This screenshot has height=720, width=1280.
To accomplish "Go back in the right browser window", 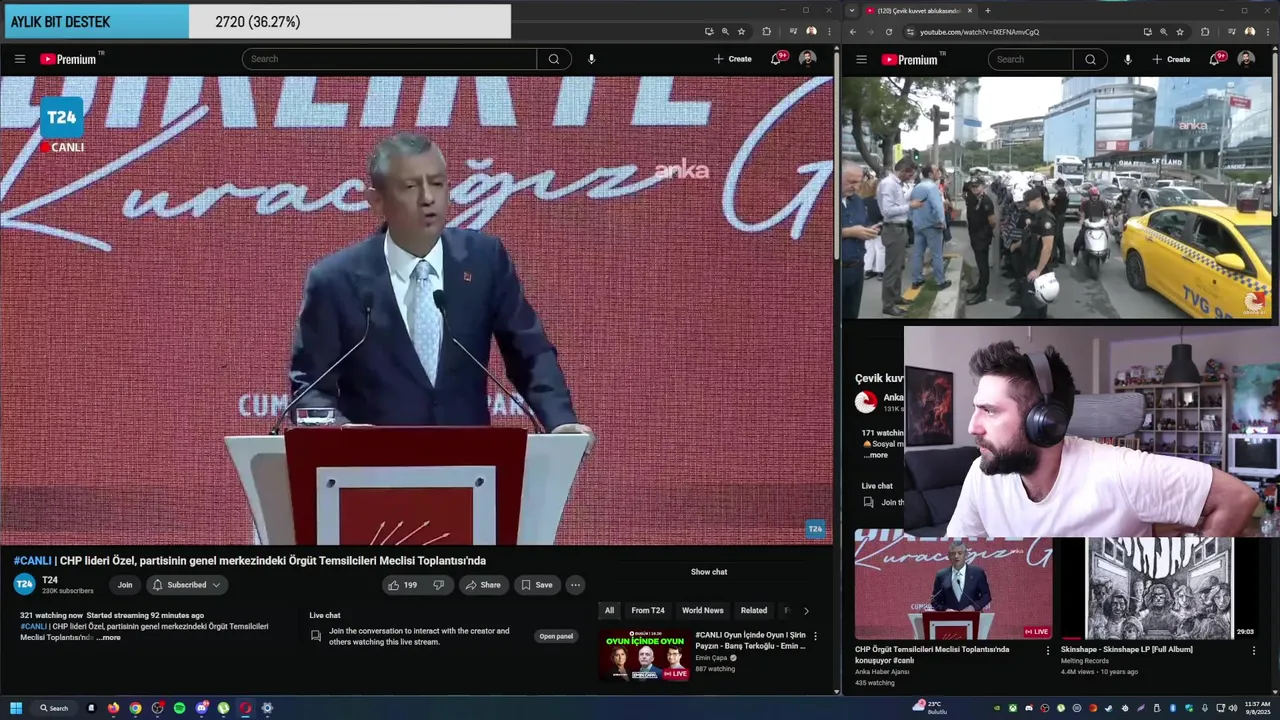I will click(853, 32).
